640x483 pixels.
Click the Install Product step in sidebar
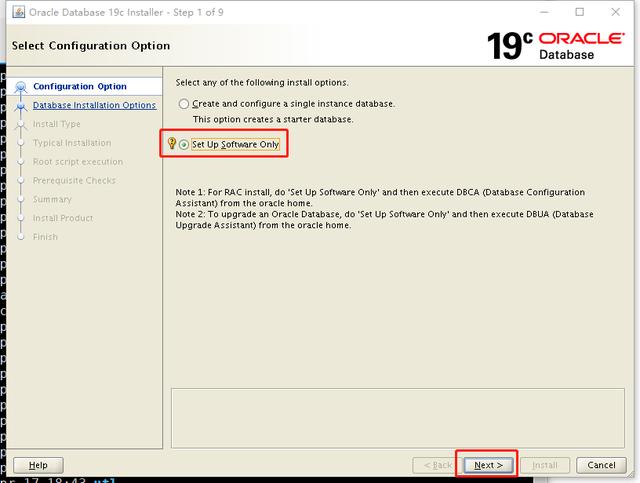pos(63,218)
